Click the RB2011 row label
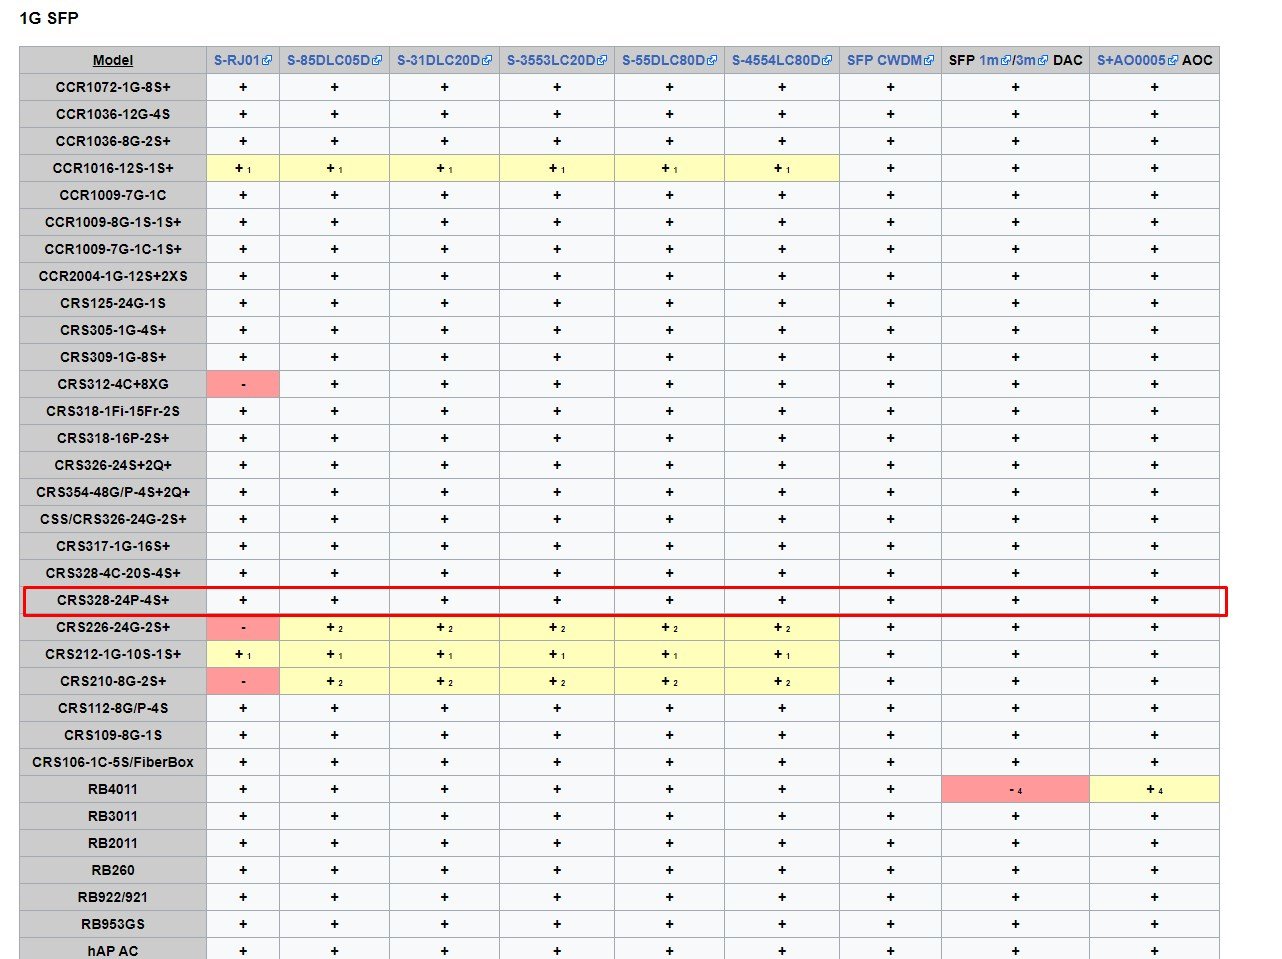 pyautogui.click(x=113, y=843)
